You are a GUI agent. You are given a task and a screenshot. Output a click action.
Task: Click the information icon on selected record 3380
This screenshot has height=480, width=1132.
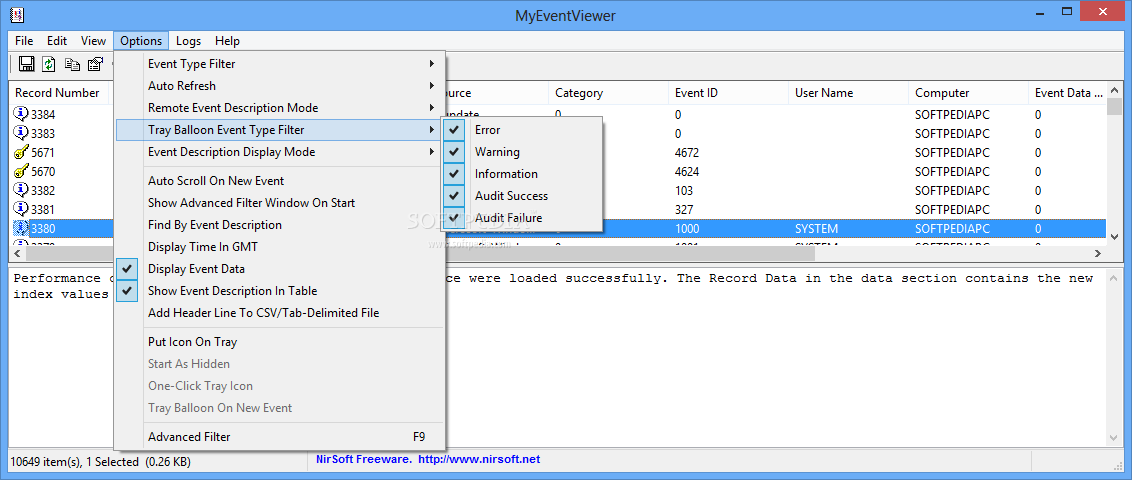click(x=21, y=228)
